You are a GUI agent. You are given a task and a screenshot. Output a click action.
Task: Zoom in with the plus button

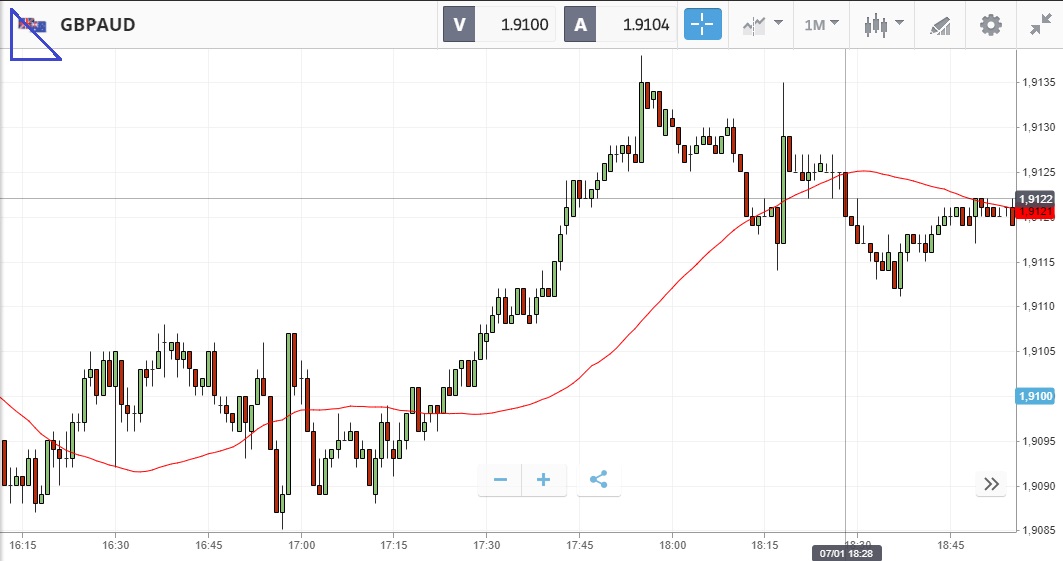[544, 480]
